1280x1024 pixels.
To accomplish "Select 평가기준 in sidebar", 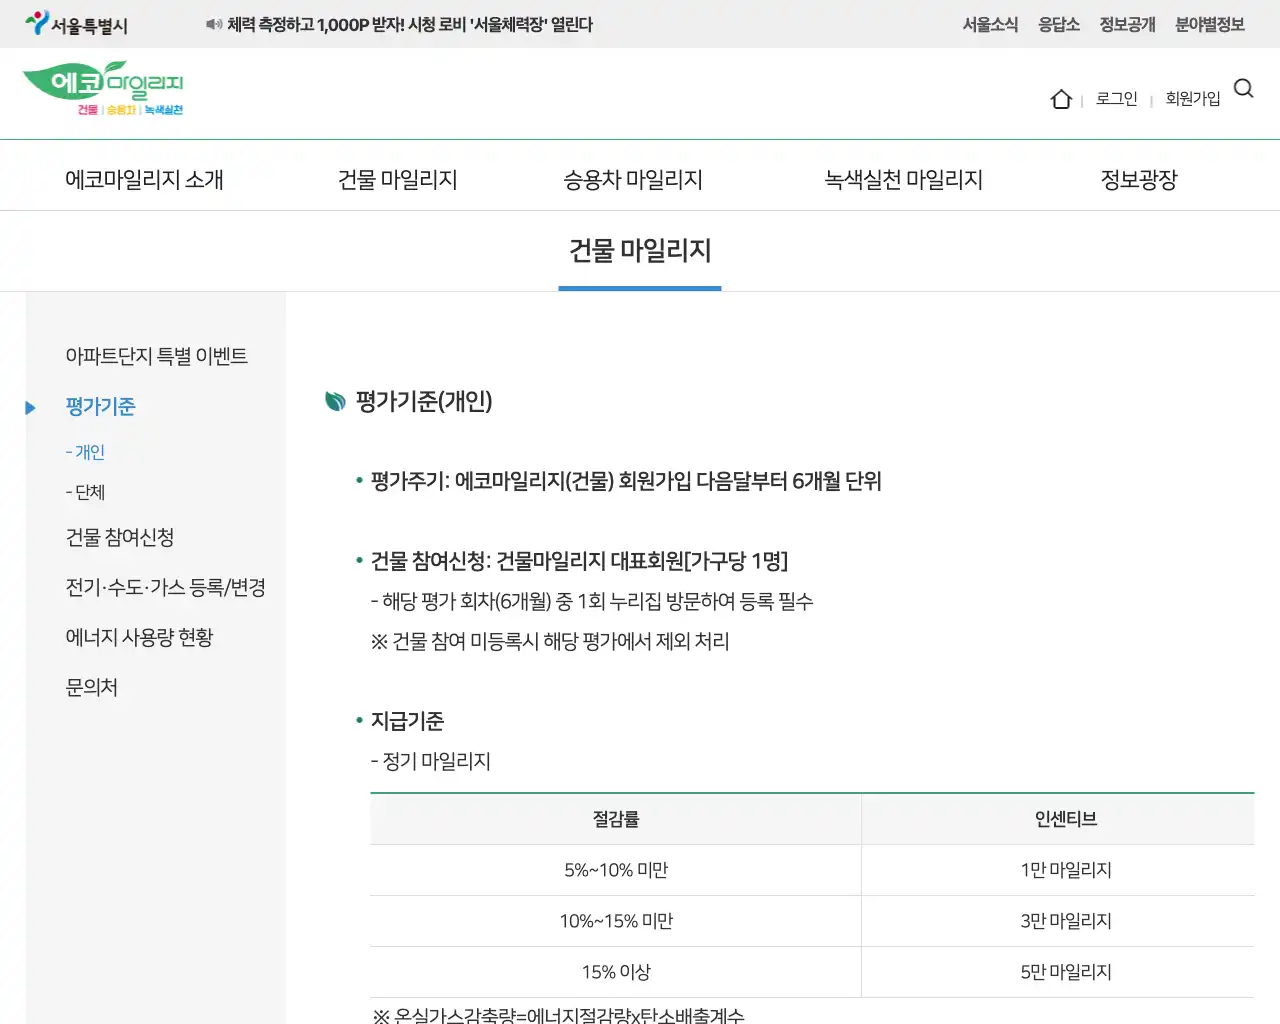I will [100, 406].
